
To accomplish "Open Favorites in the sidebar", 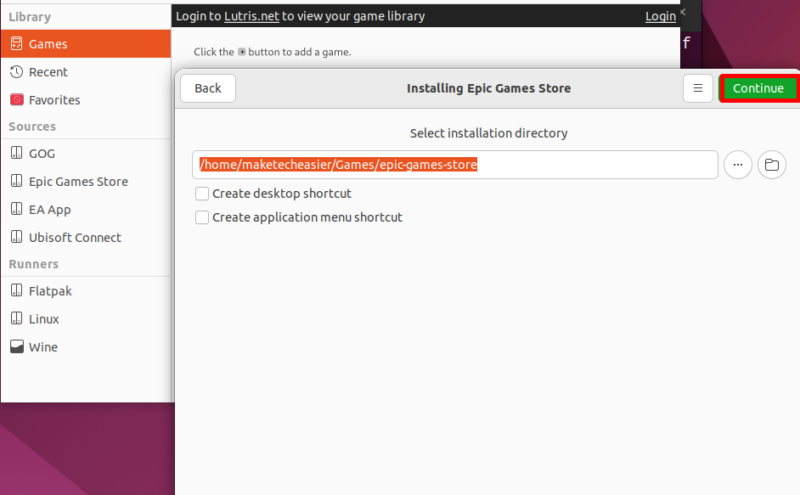I will pos(86,100).
